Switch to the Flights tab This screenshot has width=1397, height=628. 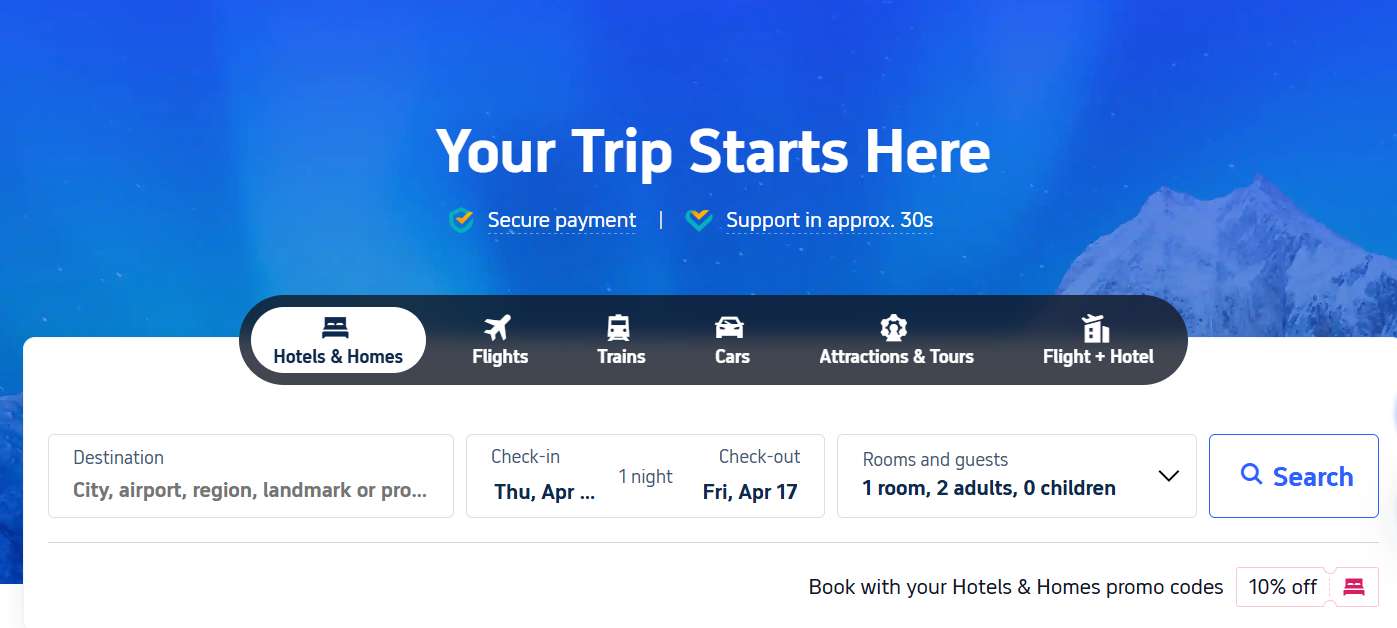(x=500, y=340)
